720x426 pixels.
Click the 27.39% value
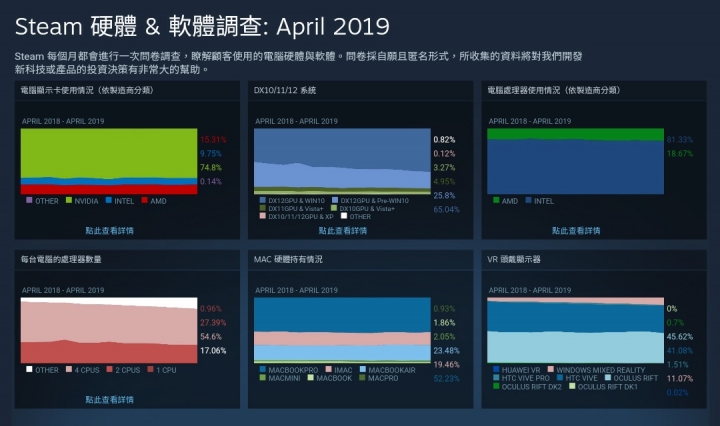click(213, 322)
